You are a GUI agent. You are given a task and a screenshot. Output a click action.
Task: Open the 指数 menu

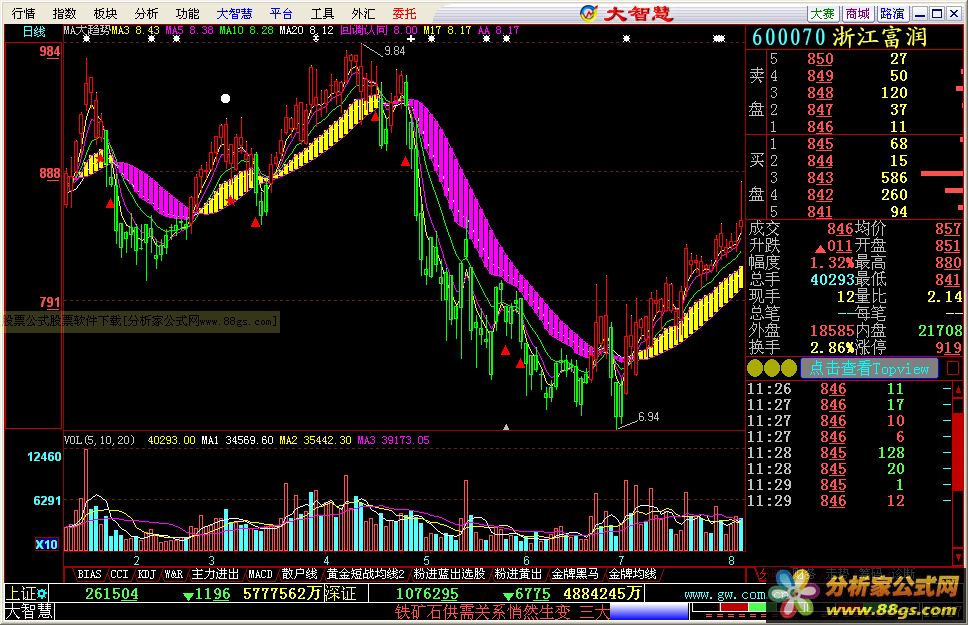64,13
